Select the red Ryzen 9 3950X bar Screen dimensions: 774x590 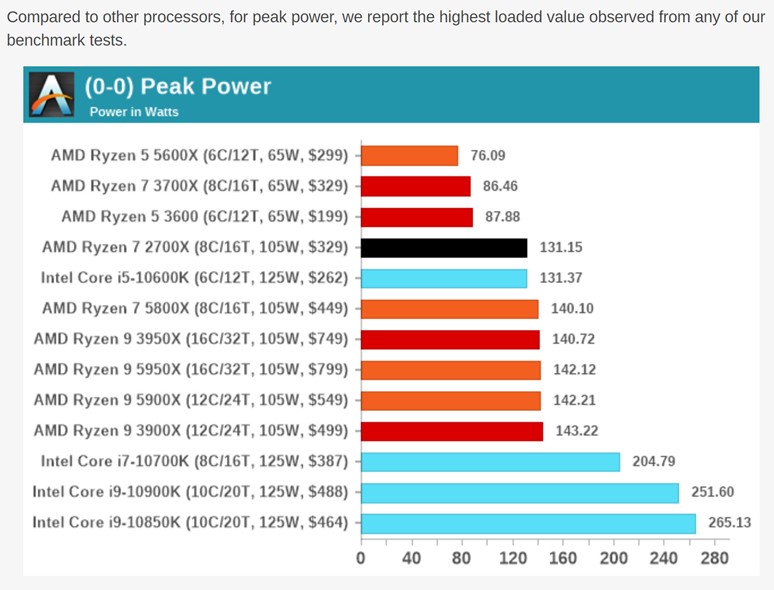(449, 339)
